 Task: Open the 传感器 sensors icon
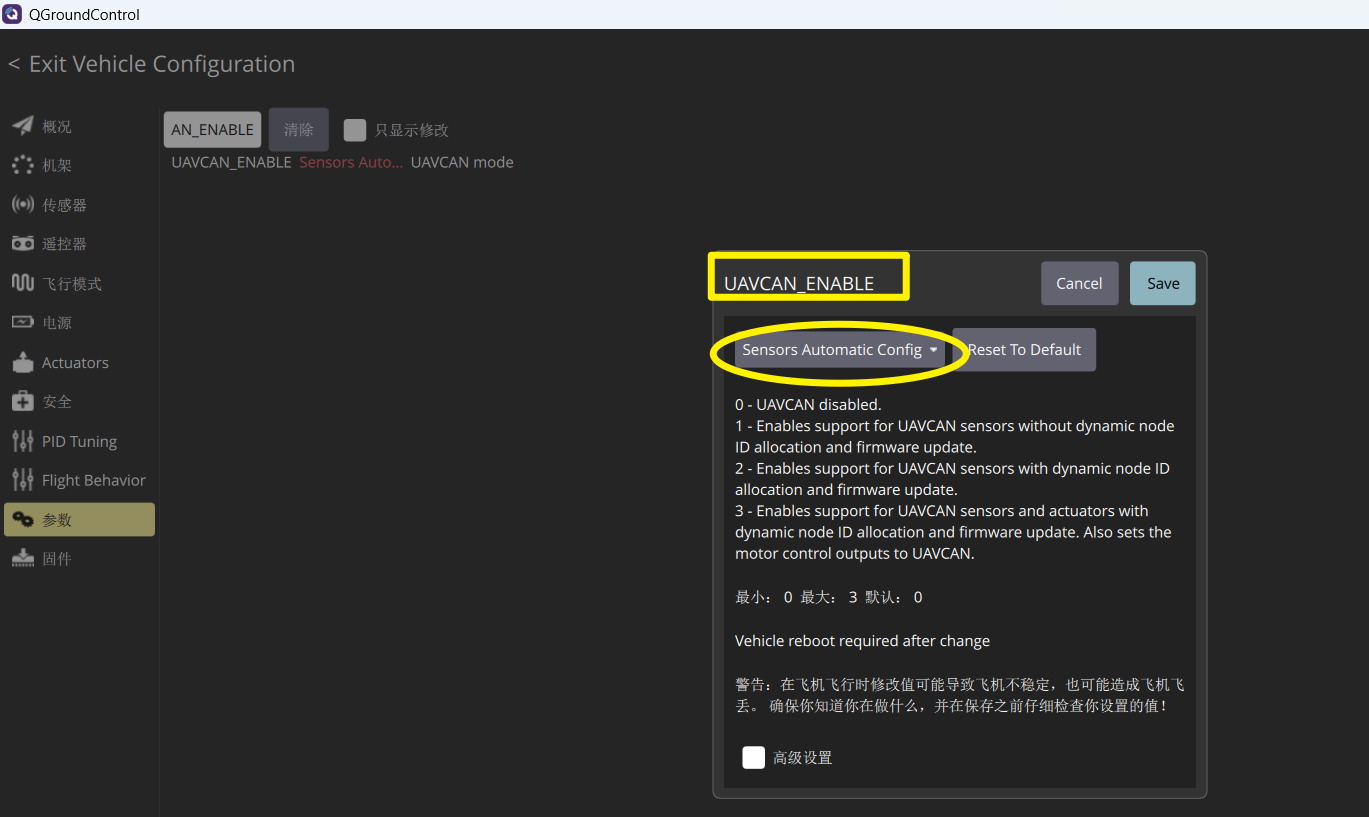click(x=22, y=204)
